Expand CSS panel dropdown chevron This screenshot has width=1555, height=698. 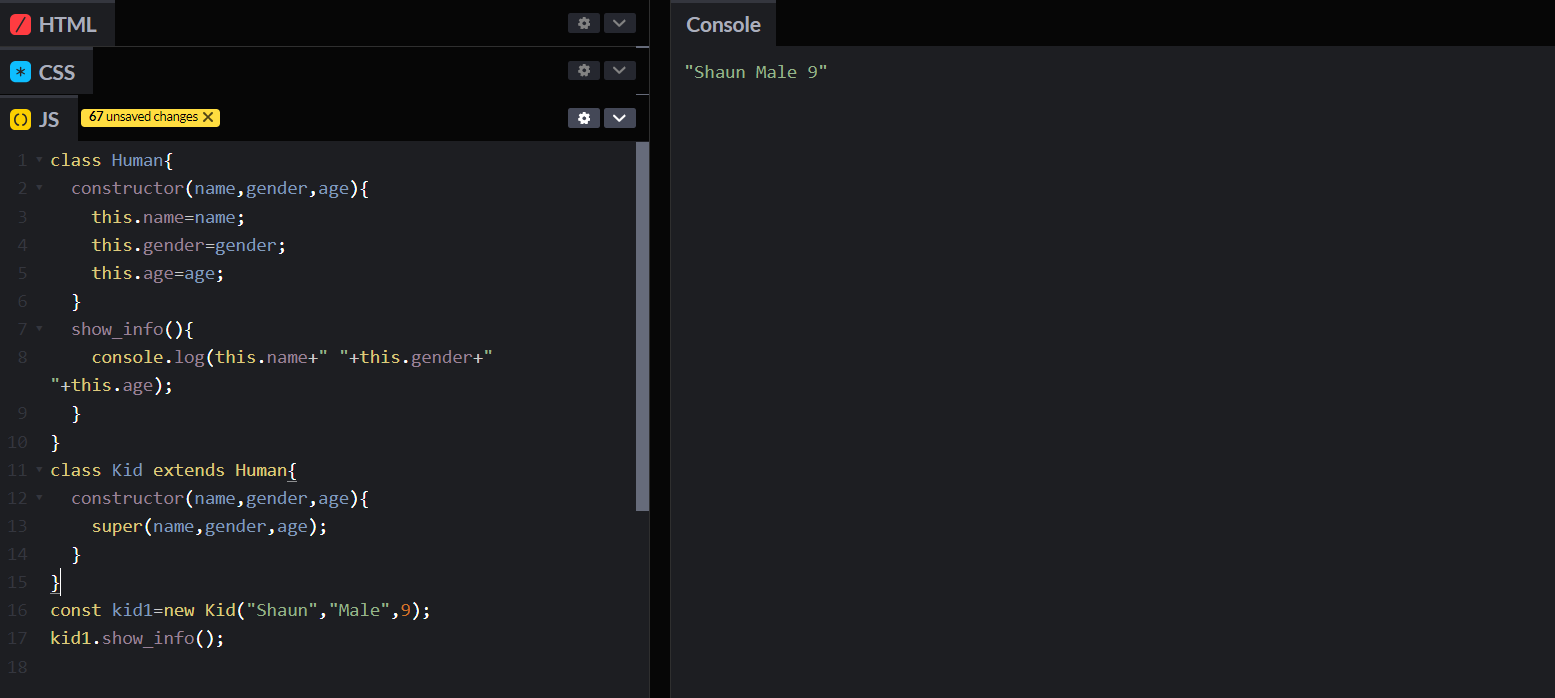(x=620, y=70)
